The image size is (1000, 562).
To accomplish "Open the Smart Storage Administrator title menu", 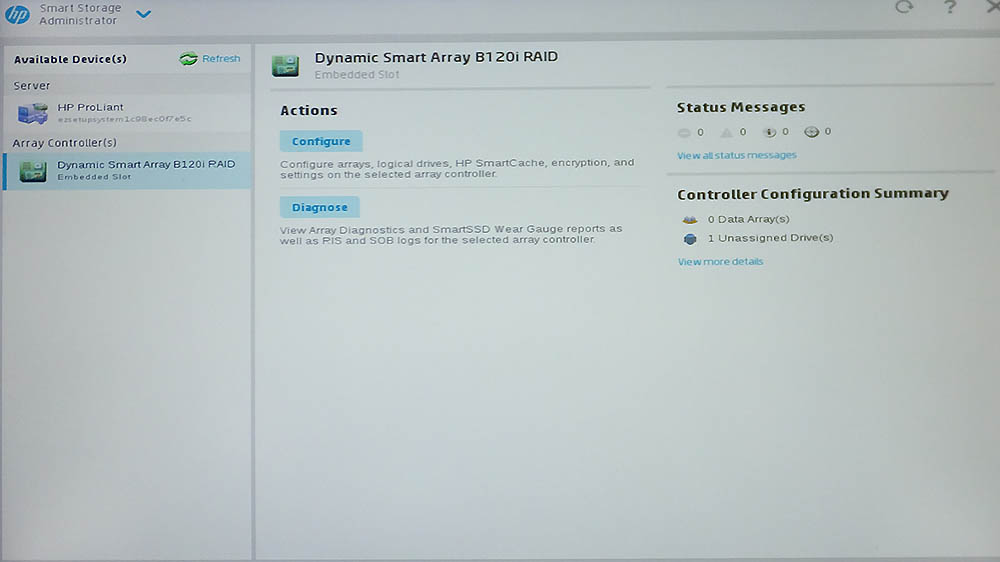I will tap(80, 14).
